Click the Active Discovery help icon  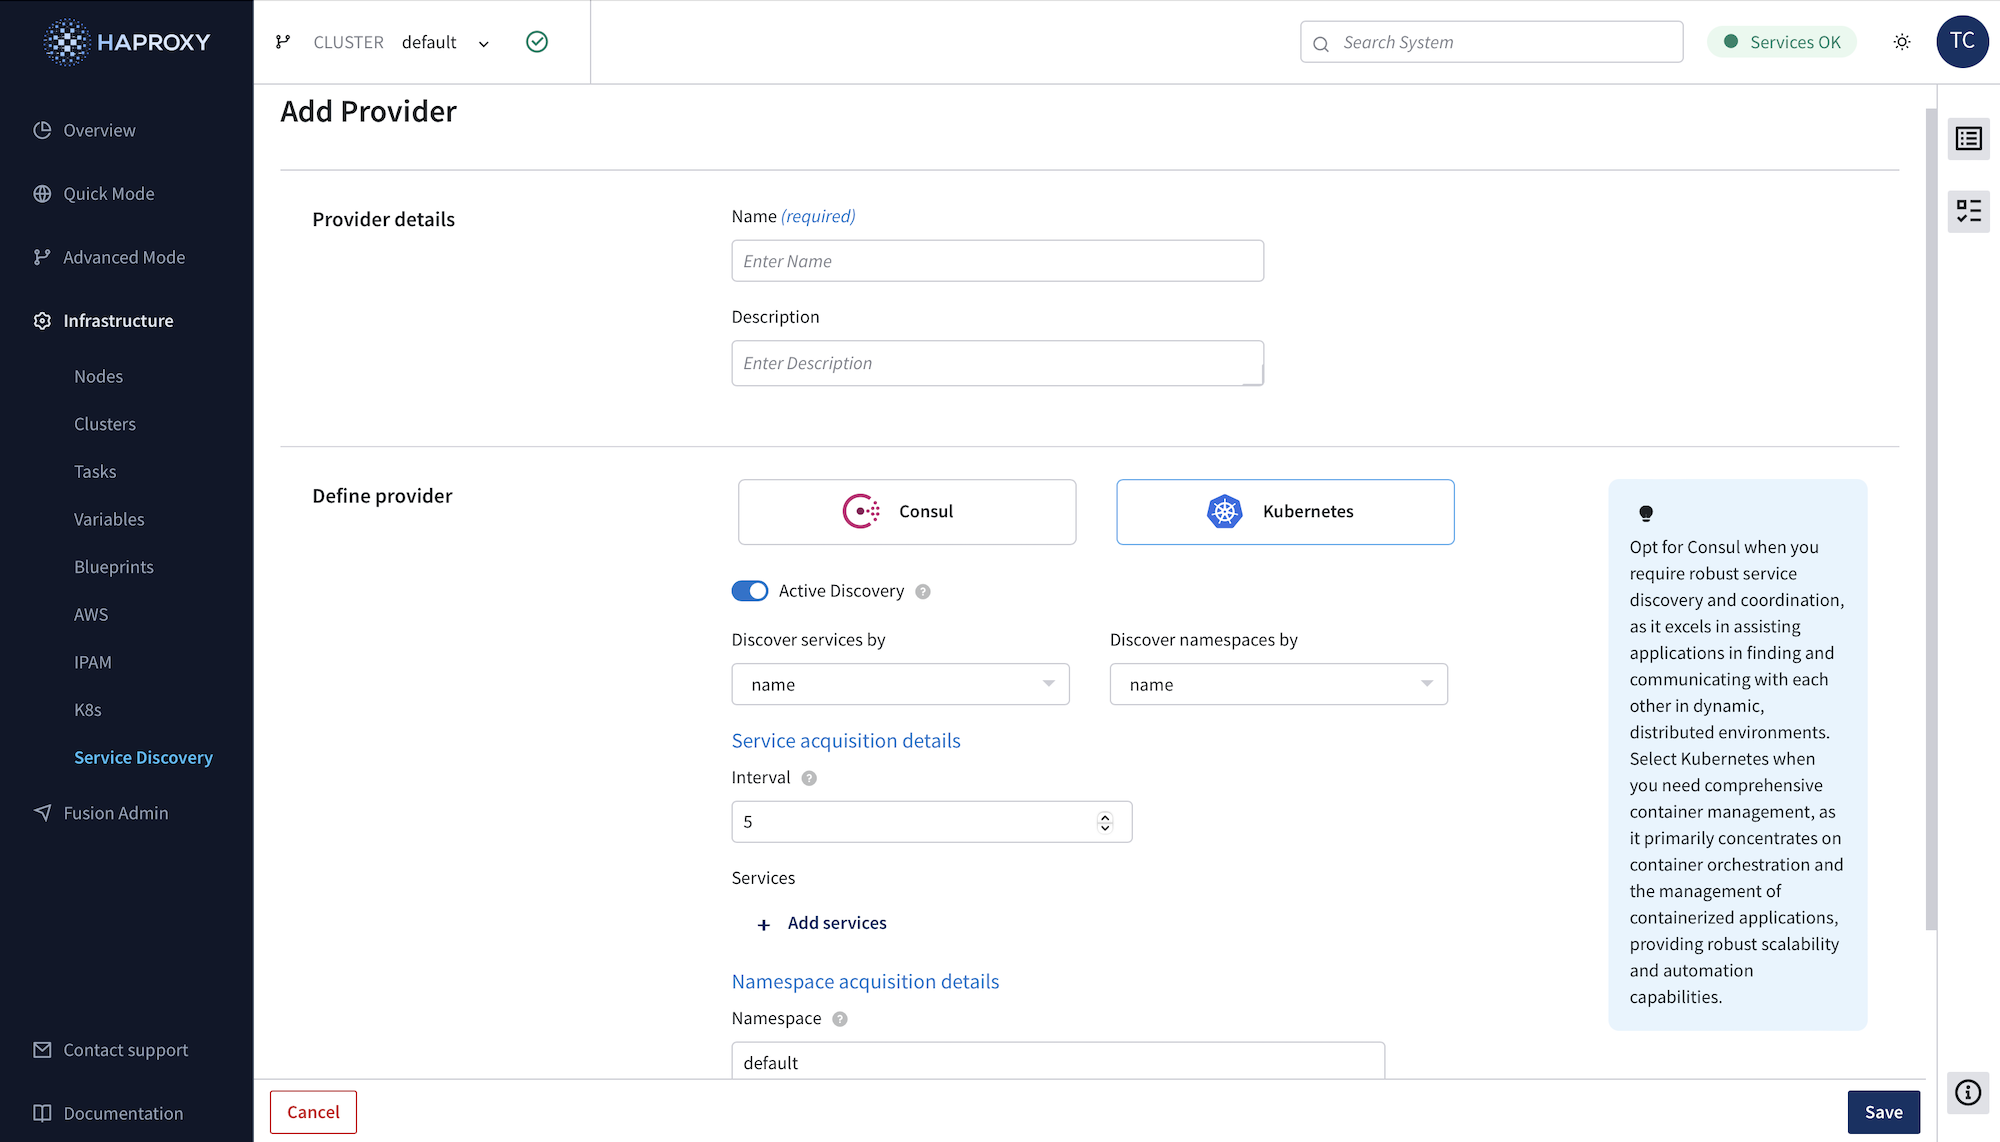tap(923, 592)
